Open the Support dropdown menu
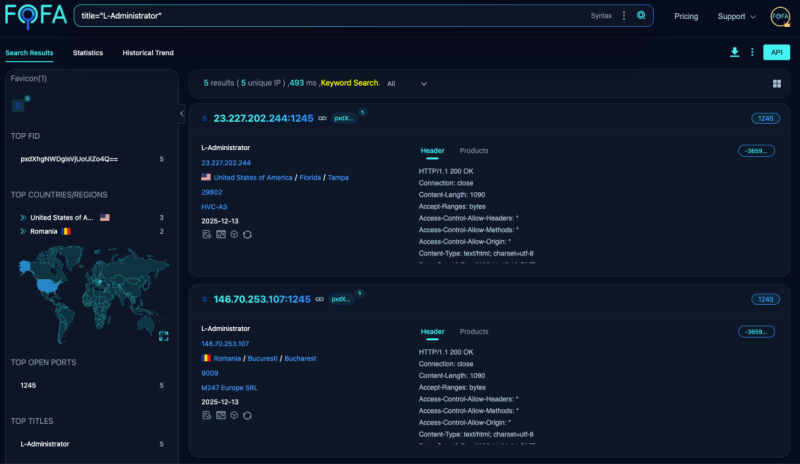This screenshot has height=464, width=800. [x=736, y=16]
